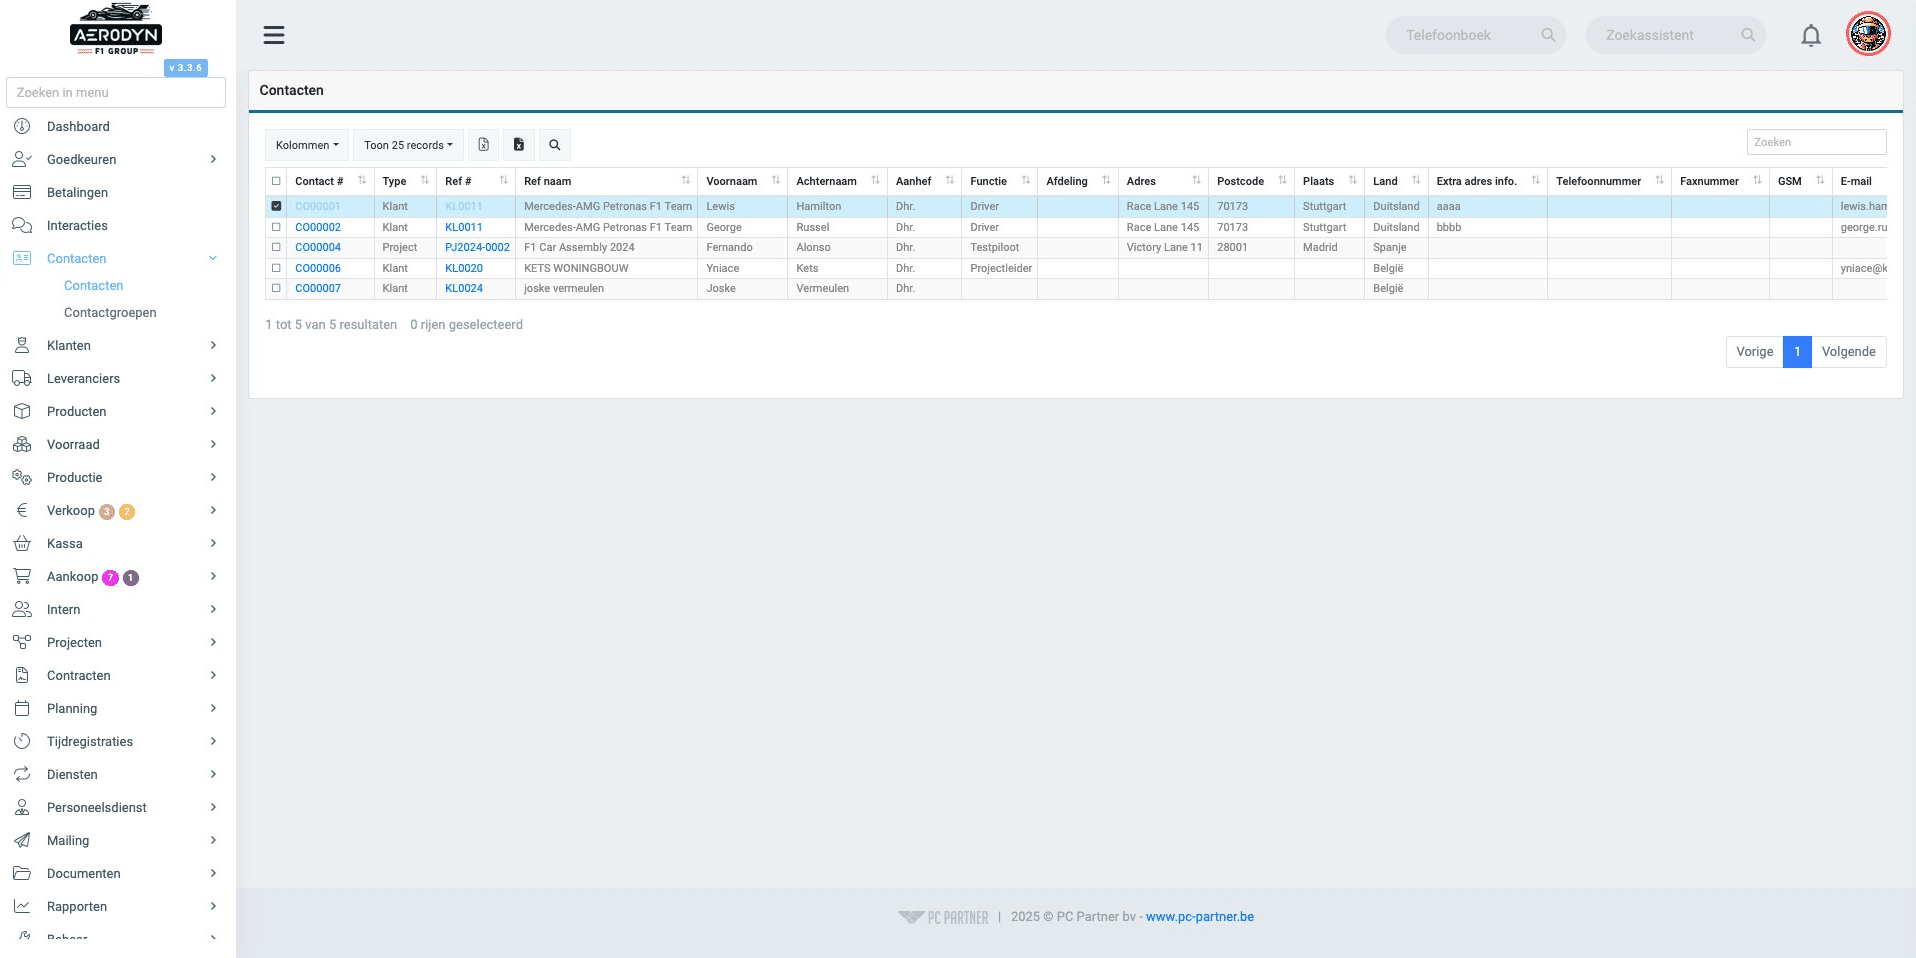Click the Dashboard sidebar icon

point(22,126)
